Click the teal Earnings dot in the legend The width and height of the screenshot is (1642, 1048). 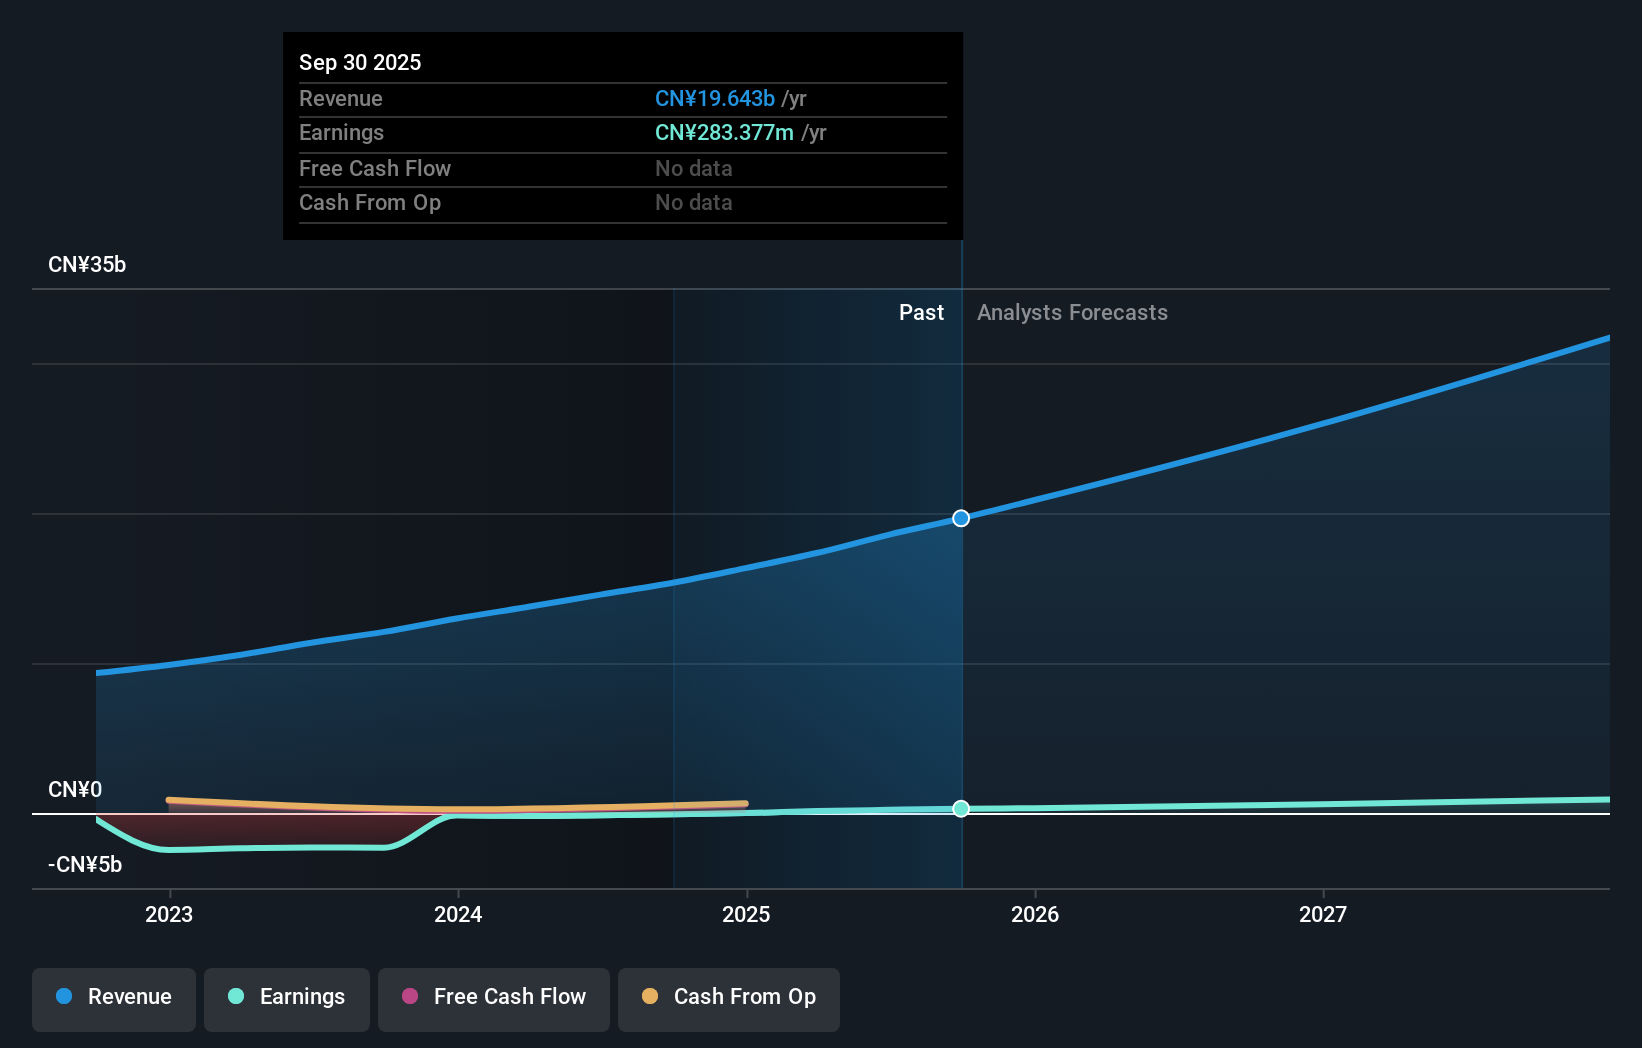click(235, 997)
